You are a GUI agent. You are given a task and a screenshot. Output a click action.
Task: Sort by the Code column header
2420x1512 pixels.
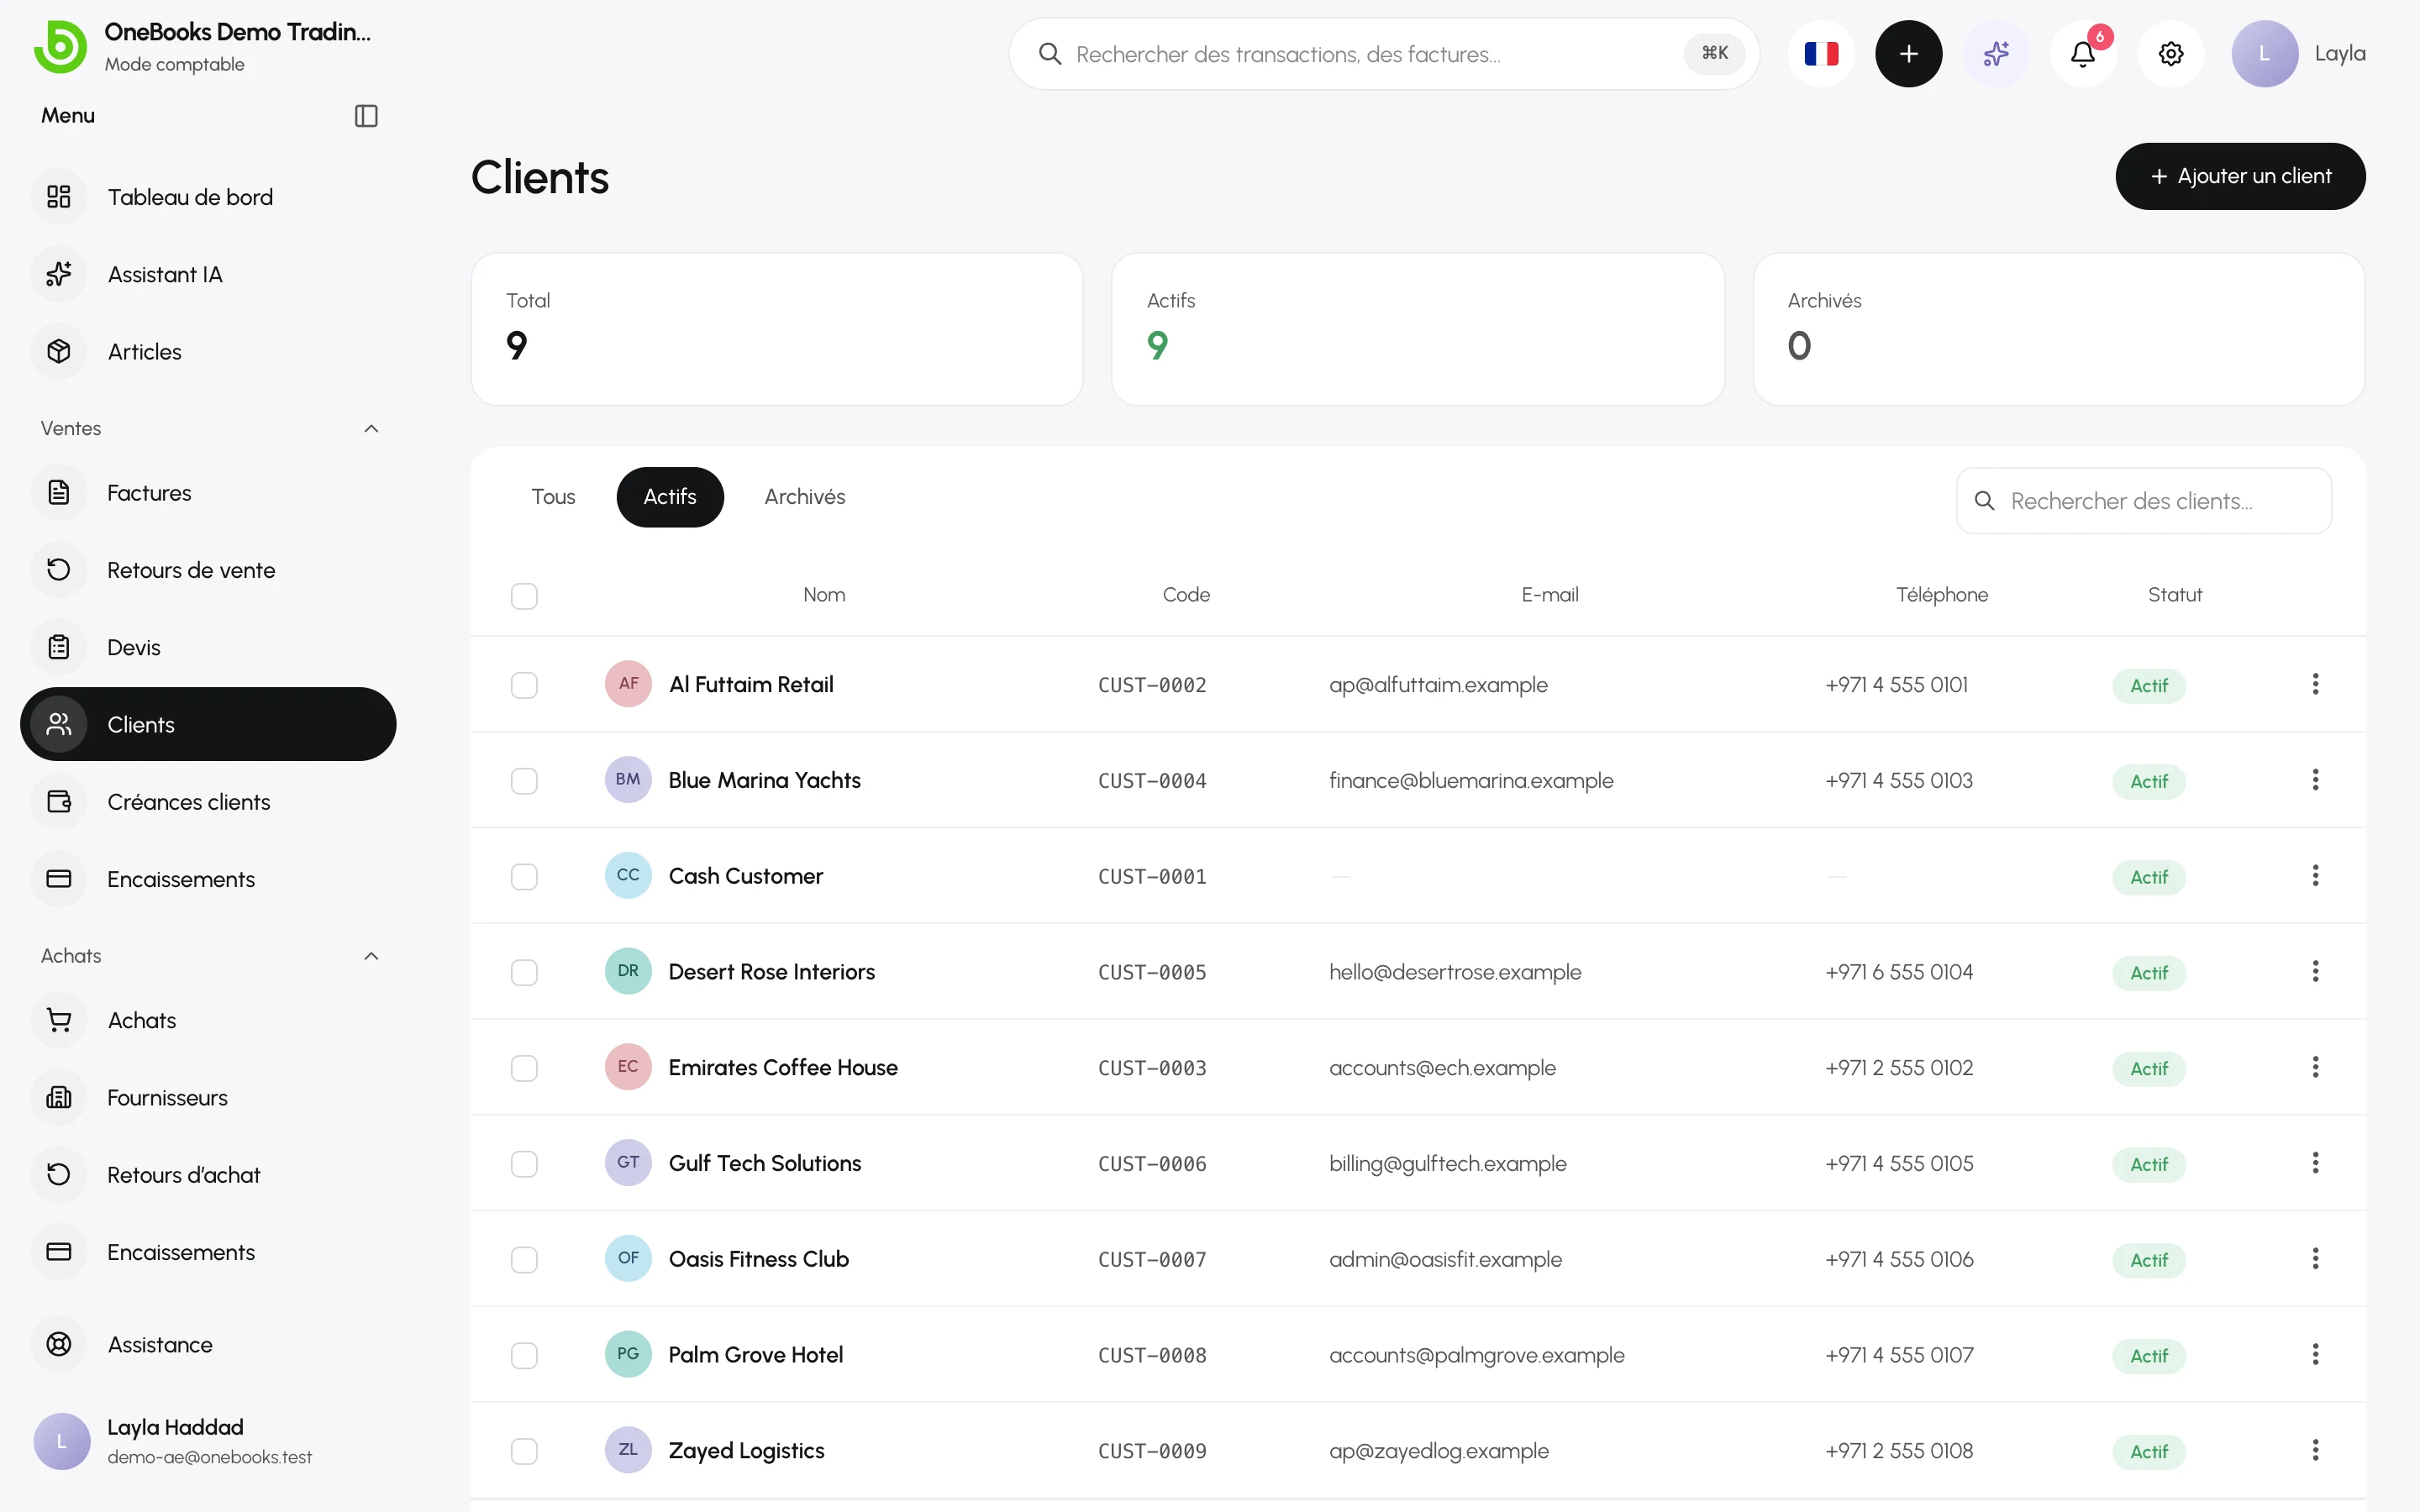(1186, 595)
